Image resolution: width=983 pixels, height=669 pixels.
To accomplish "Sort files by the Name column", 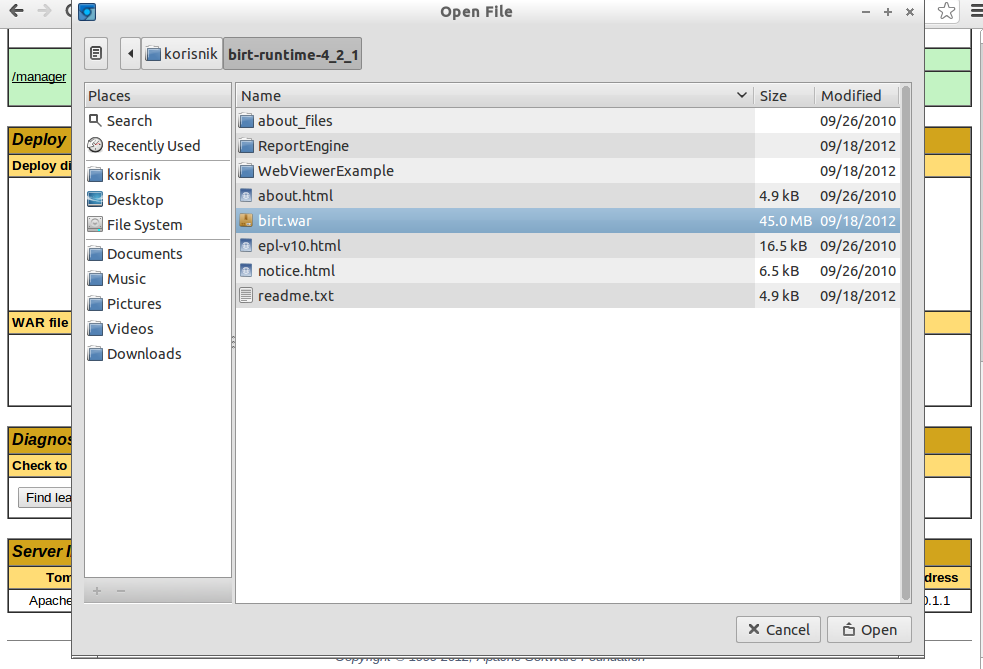I will point(495,95).
